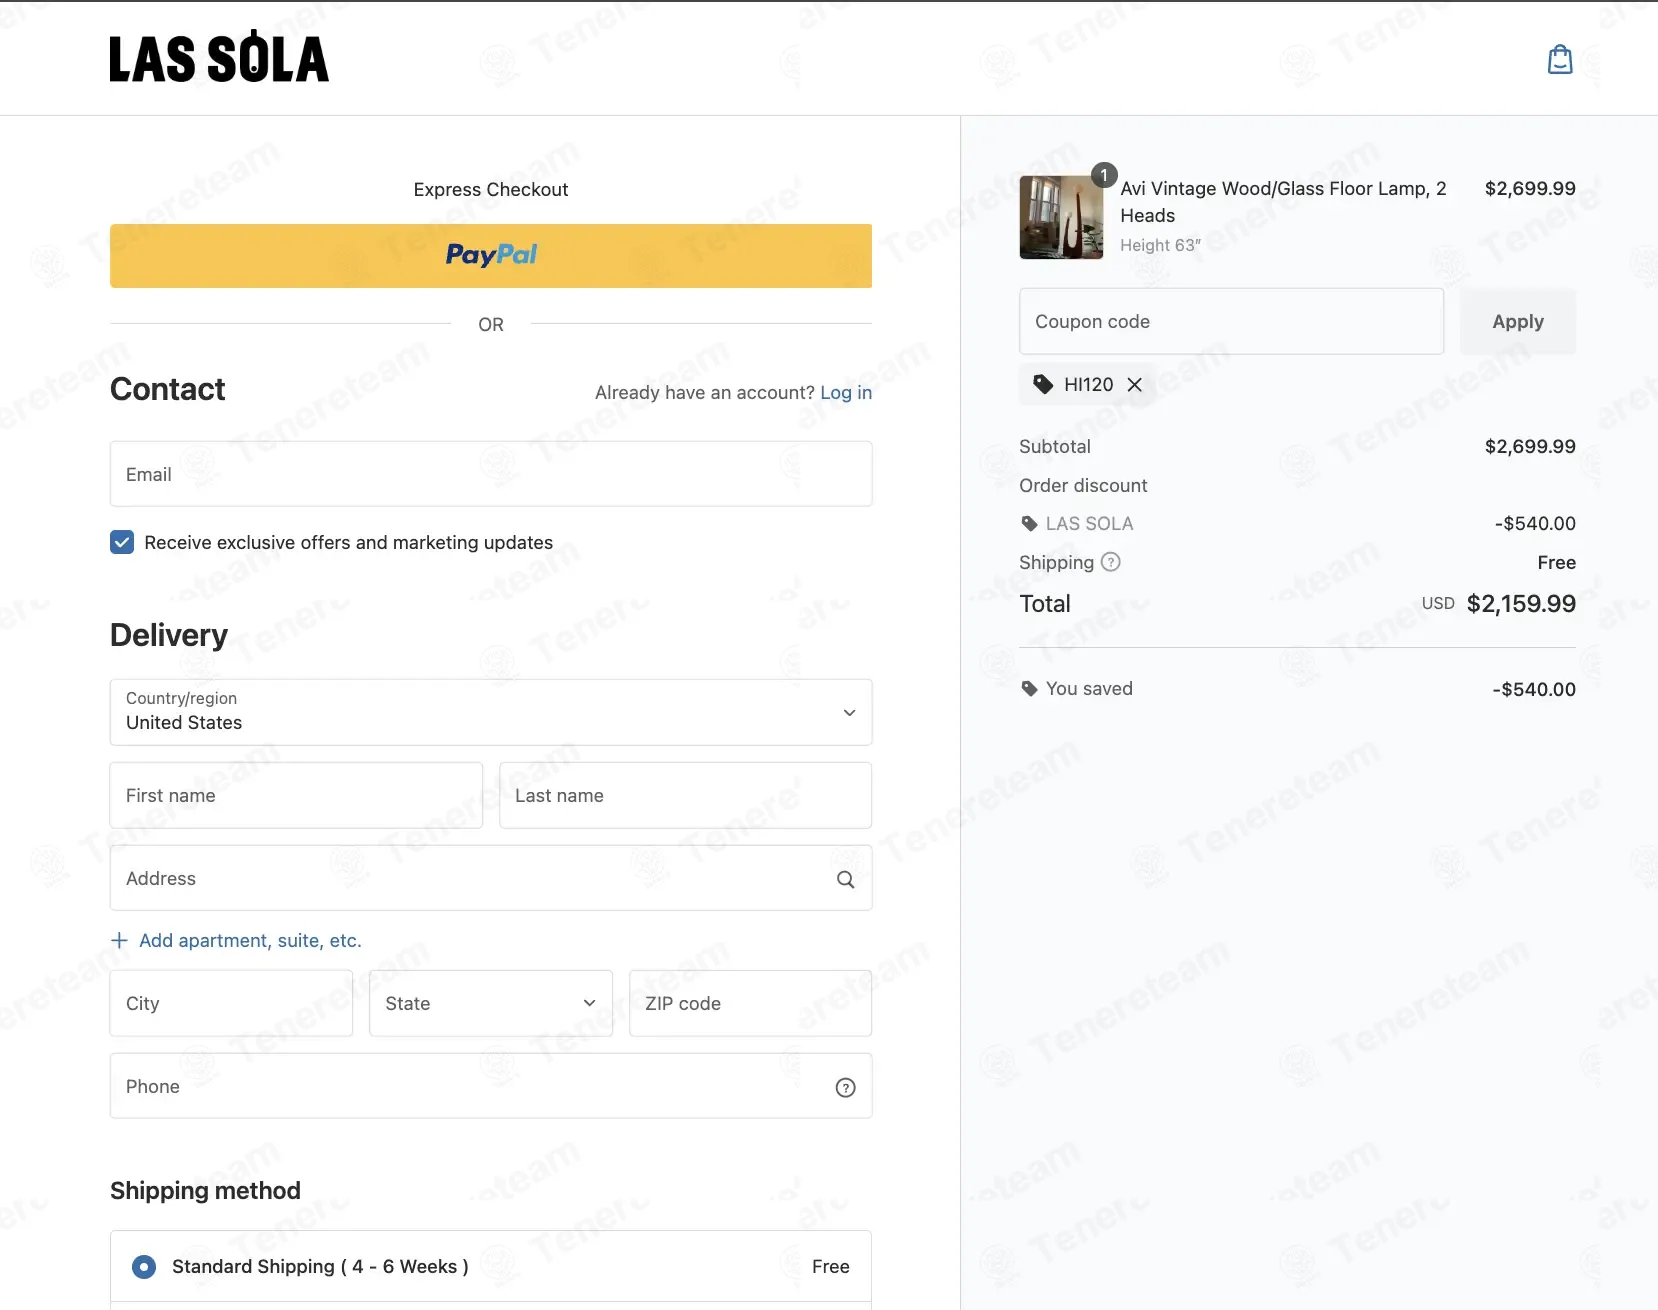Focus the Address input field
Viewport: 1658px width, 1310px height.
click(x=491, y=878)
